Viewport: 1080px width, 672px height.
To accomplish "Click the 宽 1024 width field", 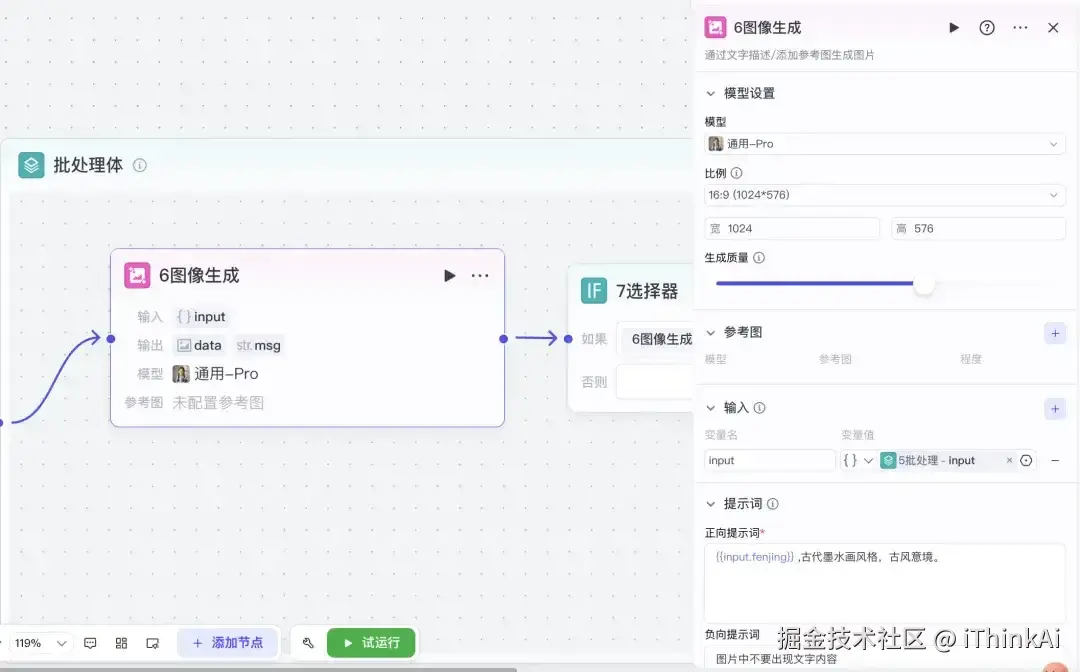I will 792,229.
